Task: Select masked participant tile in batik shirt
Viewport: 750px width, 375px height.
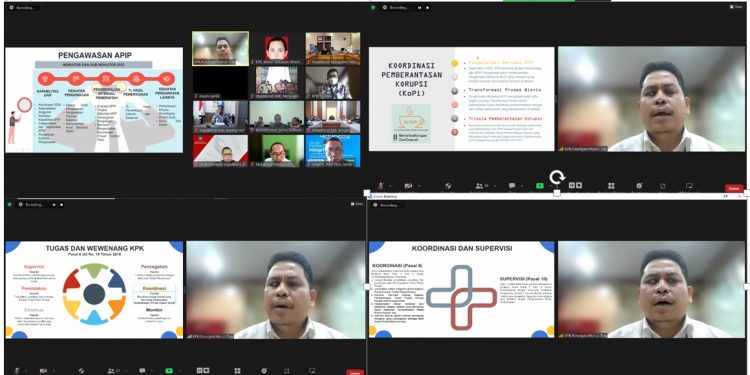Action: click(x=333, y=83)
